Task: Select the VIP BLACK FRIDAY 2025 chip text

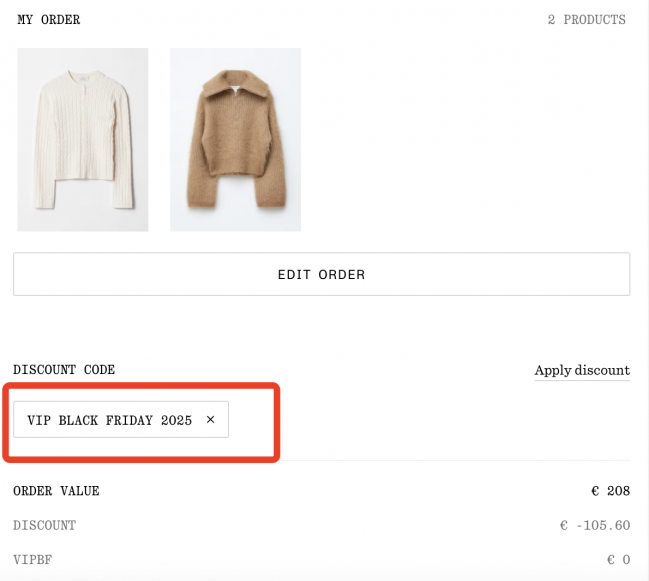Action: (109, 420)
